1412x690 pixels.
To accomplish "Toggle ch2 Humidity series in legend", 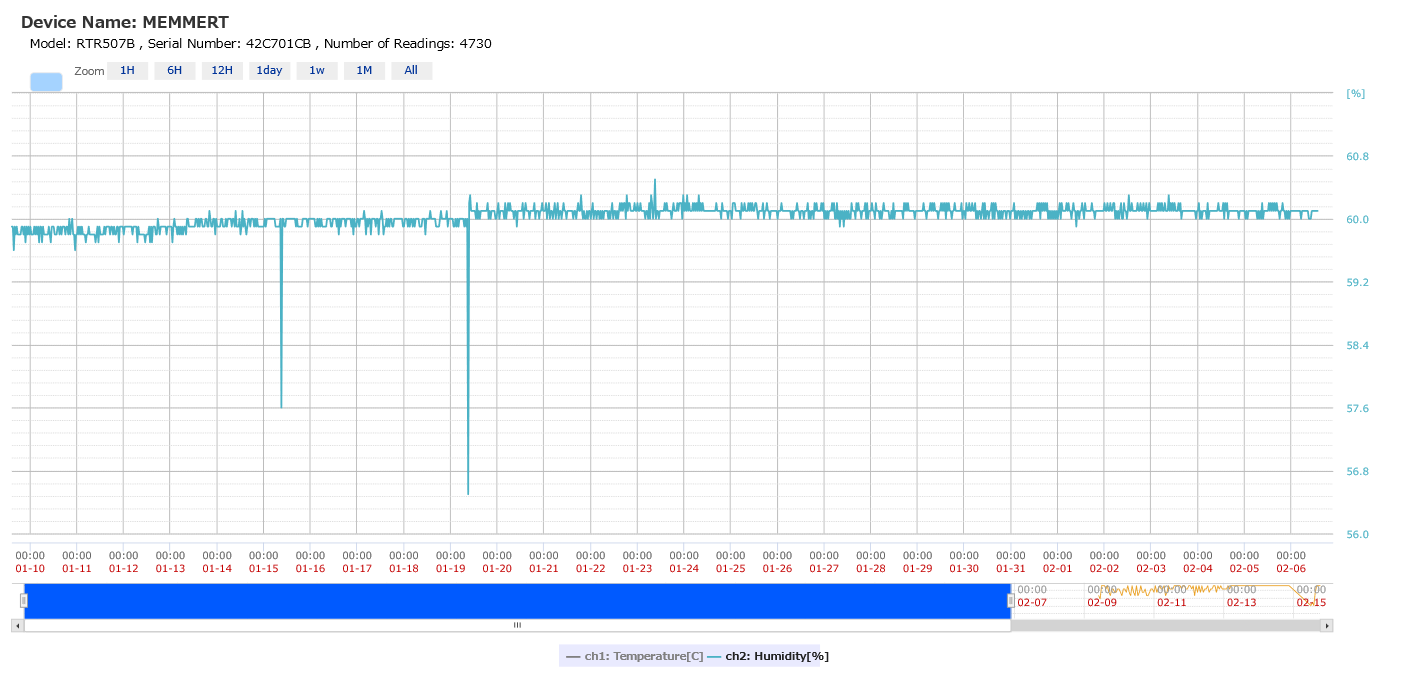I will (x=768, y=656).
